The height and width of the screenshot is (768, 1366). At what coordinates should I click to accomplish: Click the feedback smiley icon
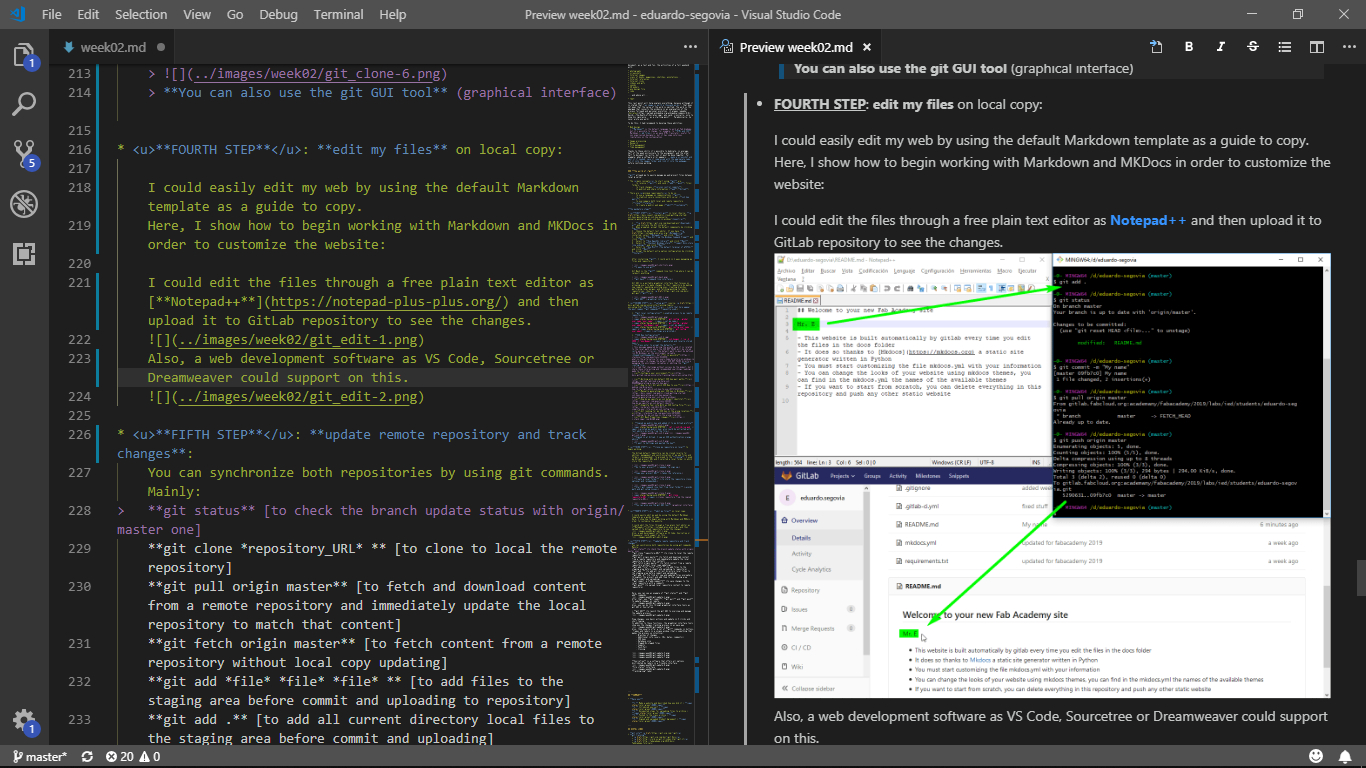1316,757
